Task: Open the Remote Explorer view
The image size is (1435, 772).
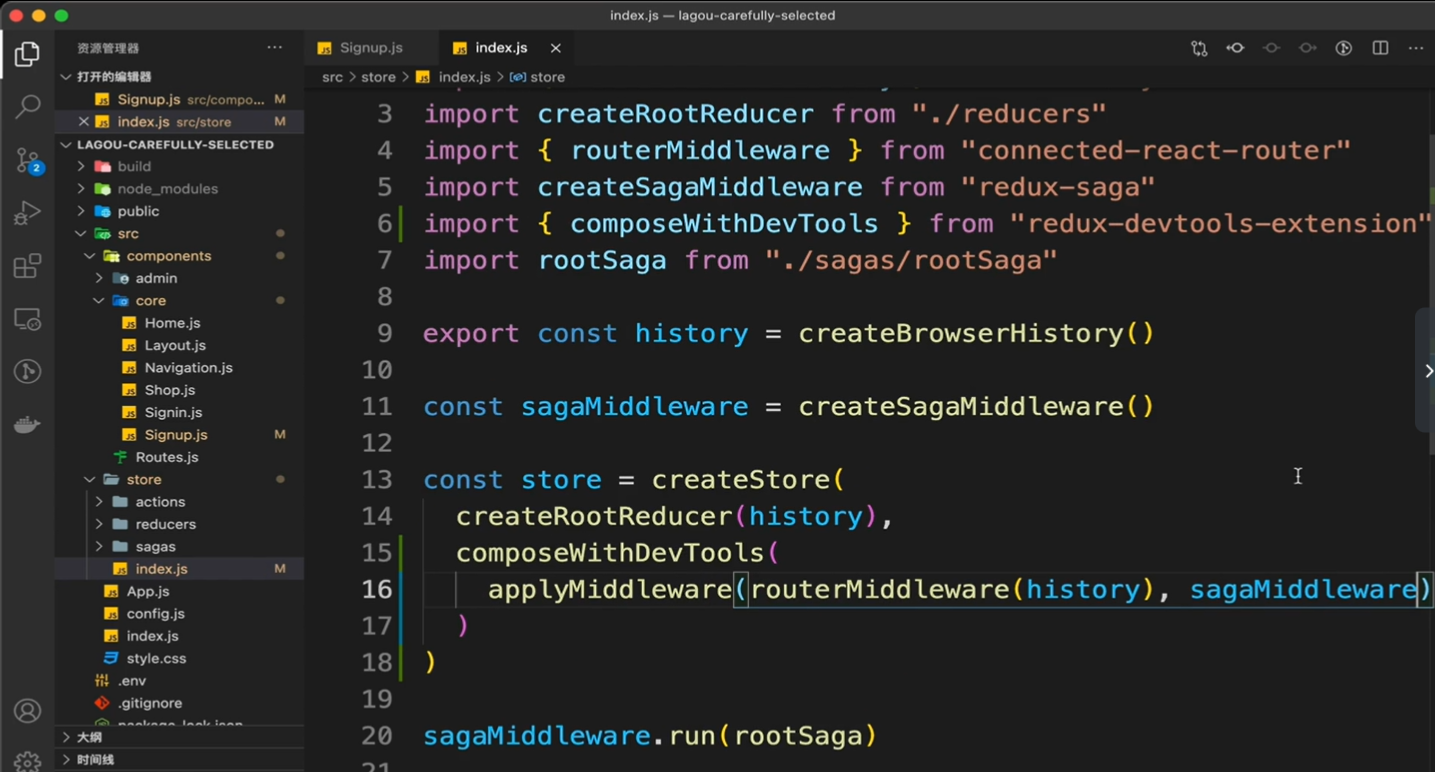Action: [x=28, y=319]
